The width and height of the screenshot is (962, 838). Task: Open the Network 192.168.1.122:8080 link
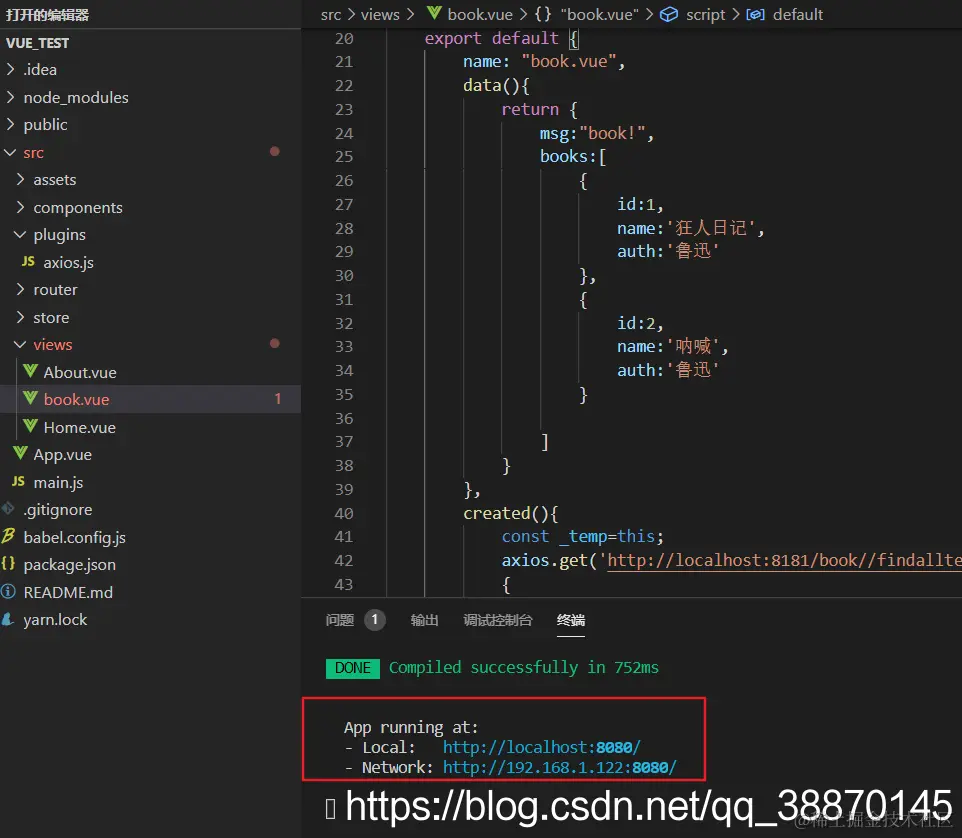click(560, 767)
